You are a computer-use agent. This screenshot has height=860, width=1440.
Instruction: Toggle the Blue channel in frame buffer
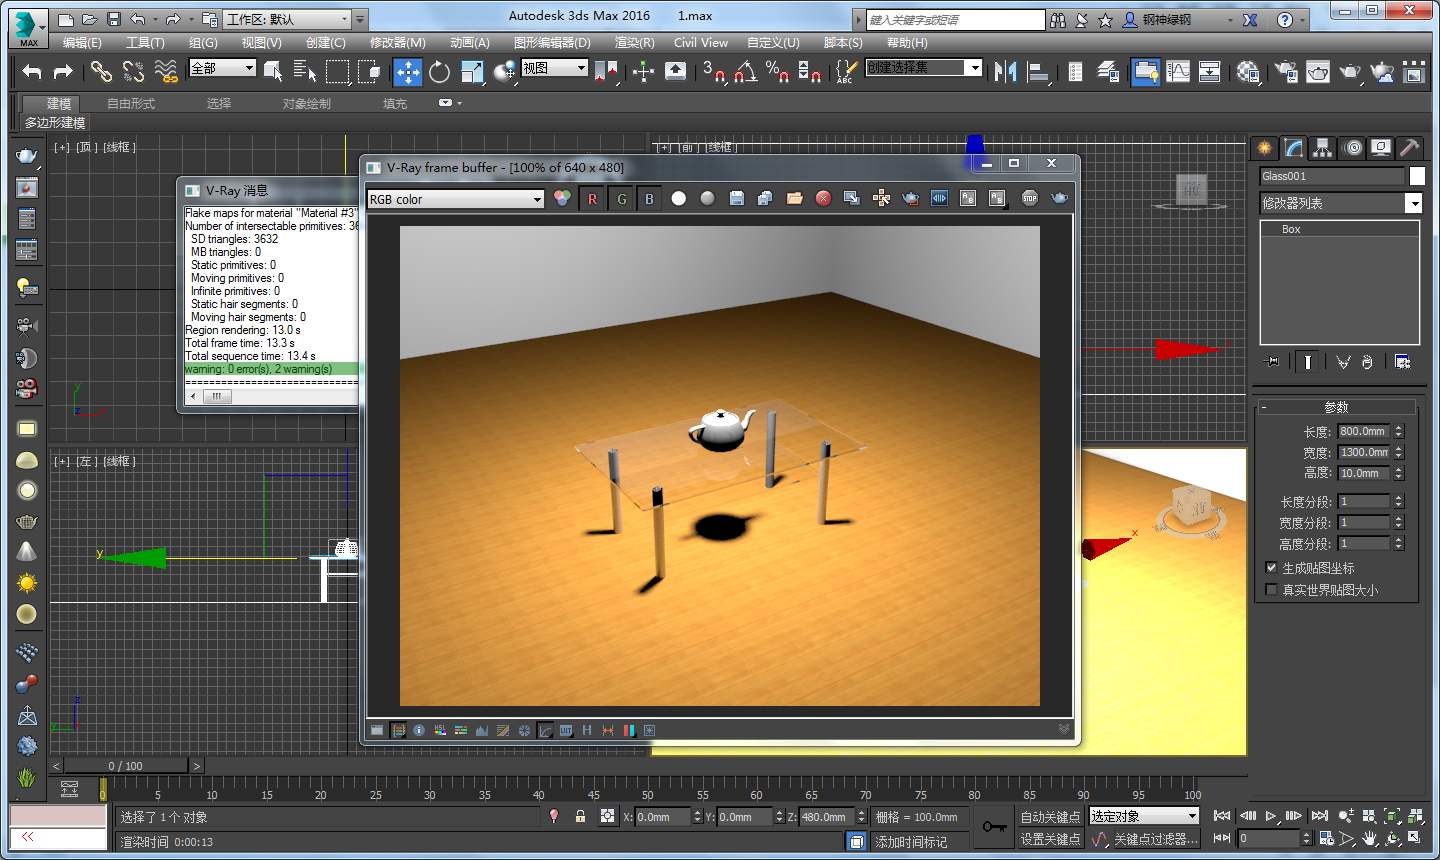(649, 198)
